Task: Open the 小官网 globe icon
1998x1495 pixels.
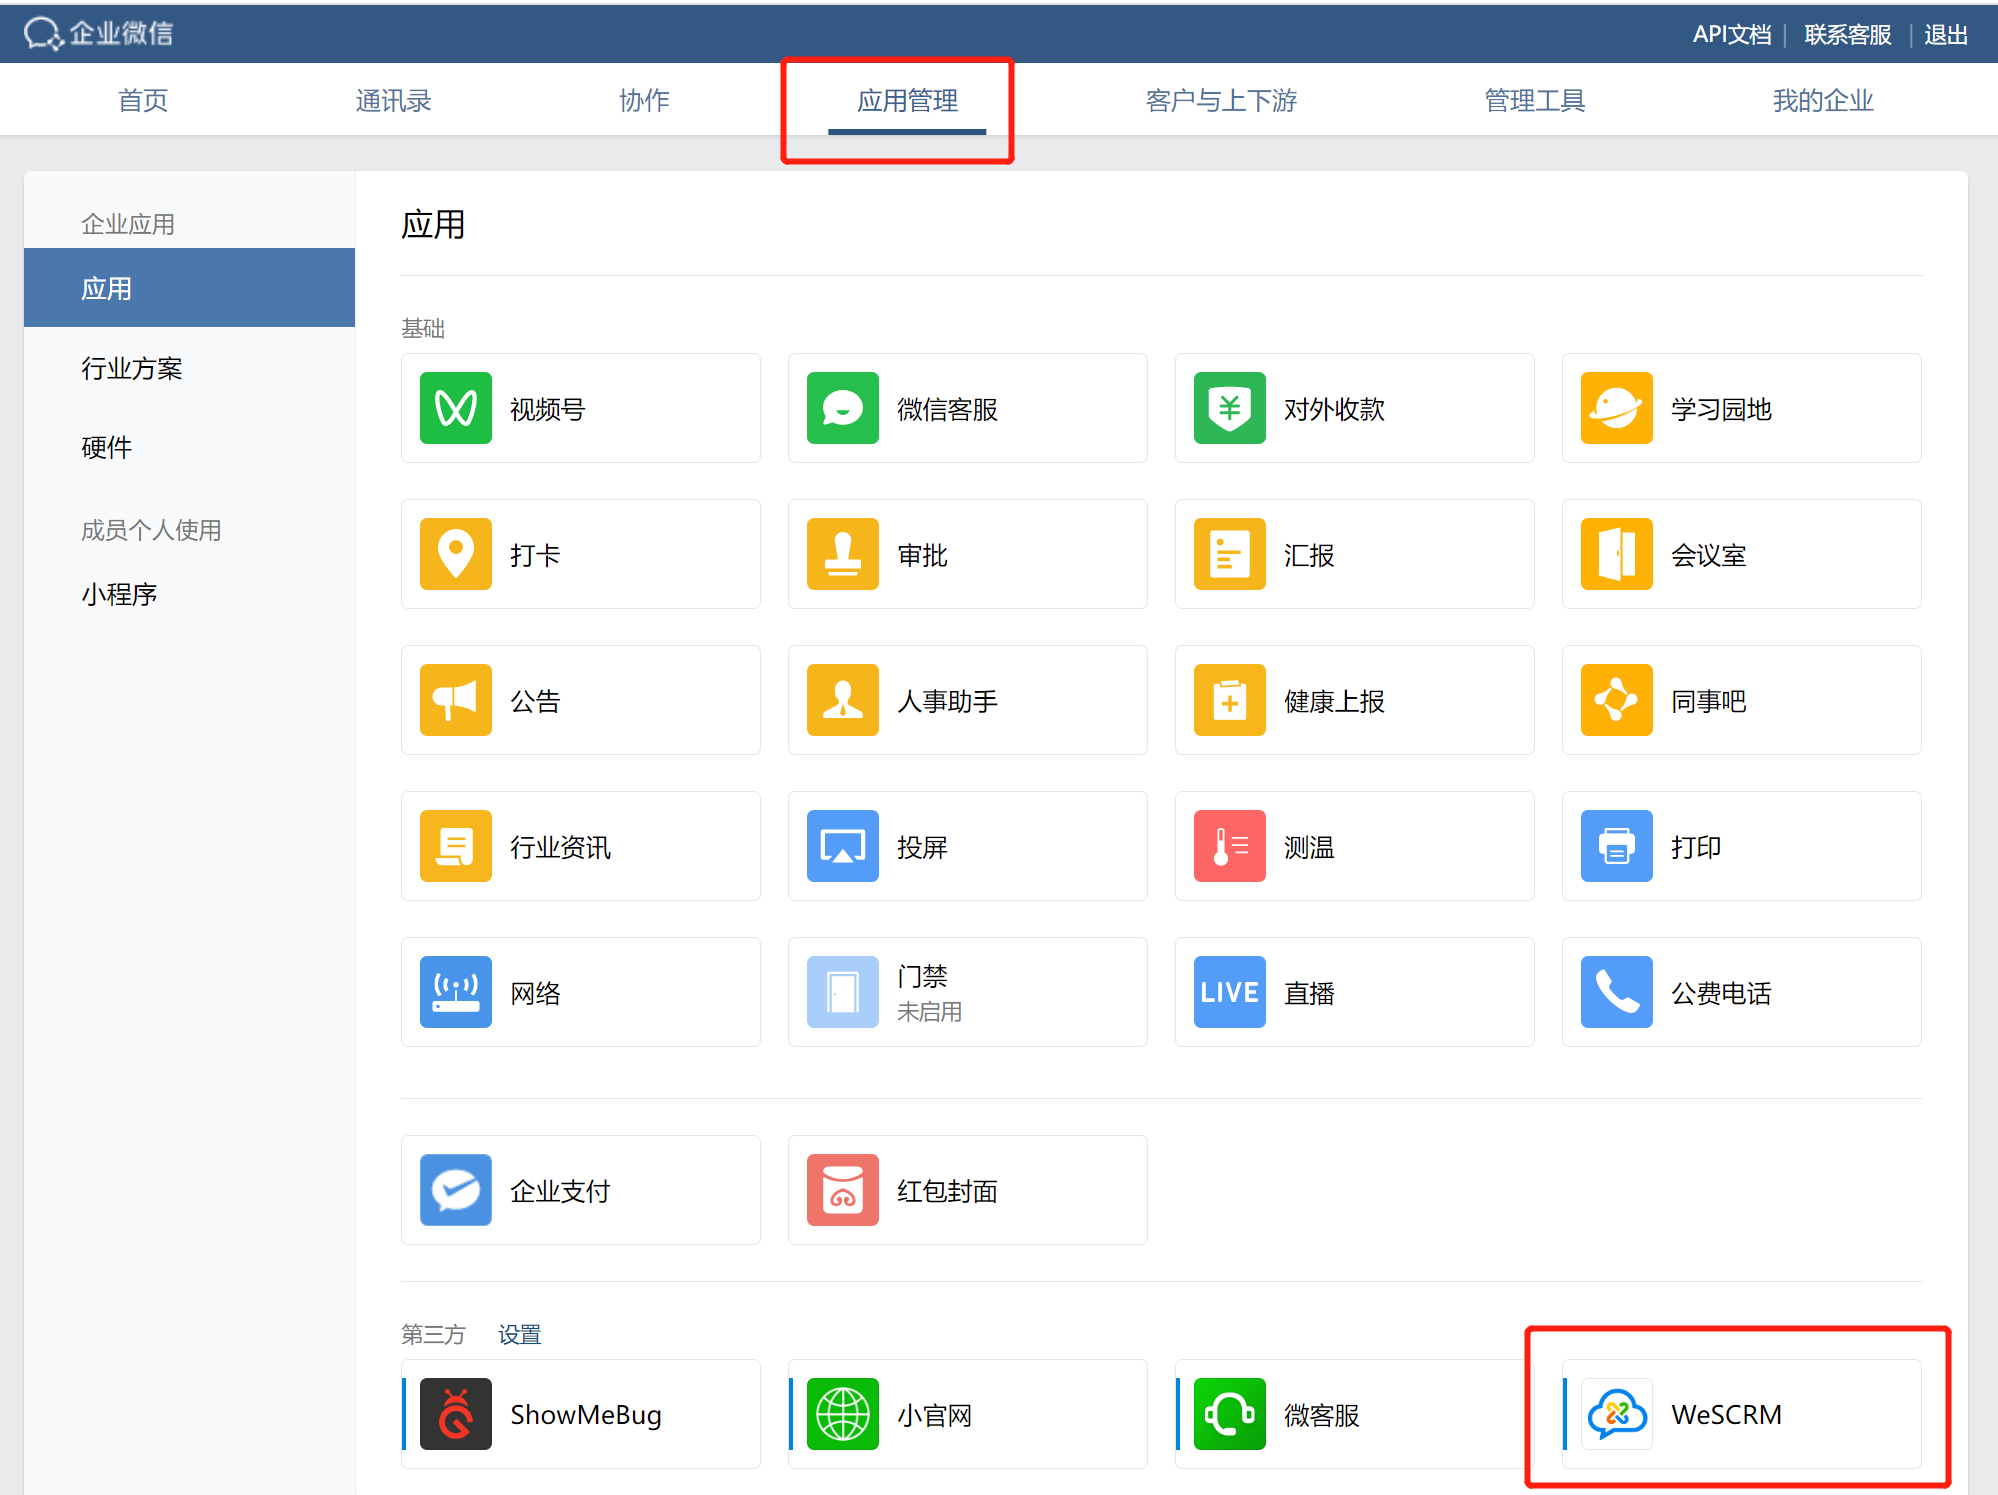Action: 843,1414
